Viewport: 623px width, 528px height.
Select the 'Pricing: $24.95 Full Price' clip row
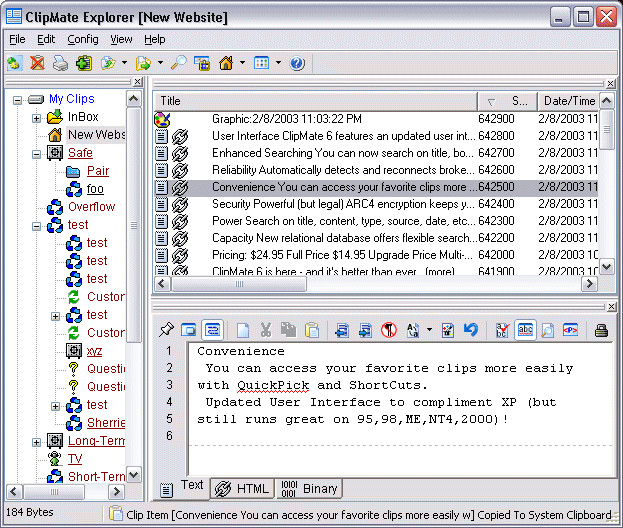[376, 255]
